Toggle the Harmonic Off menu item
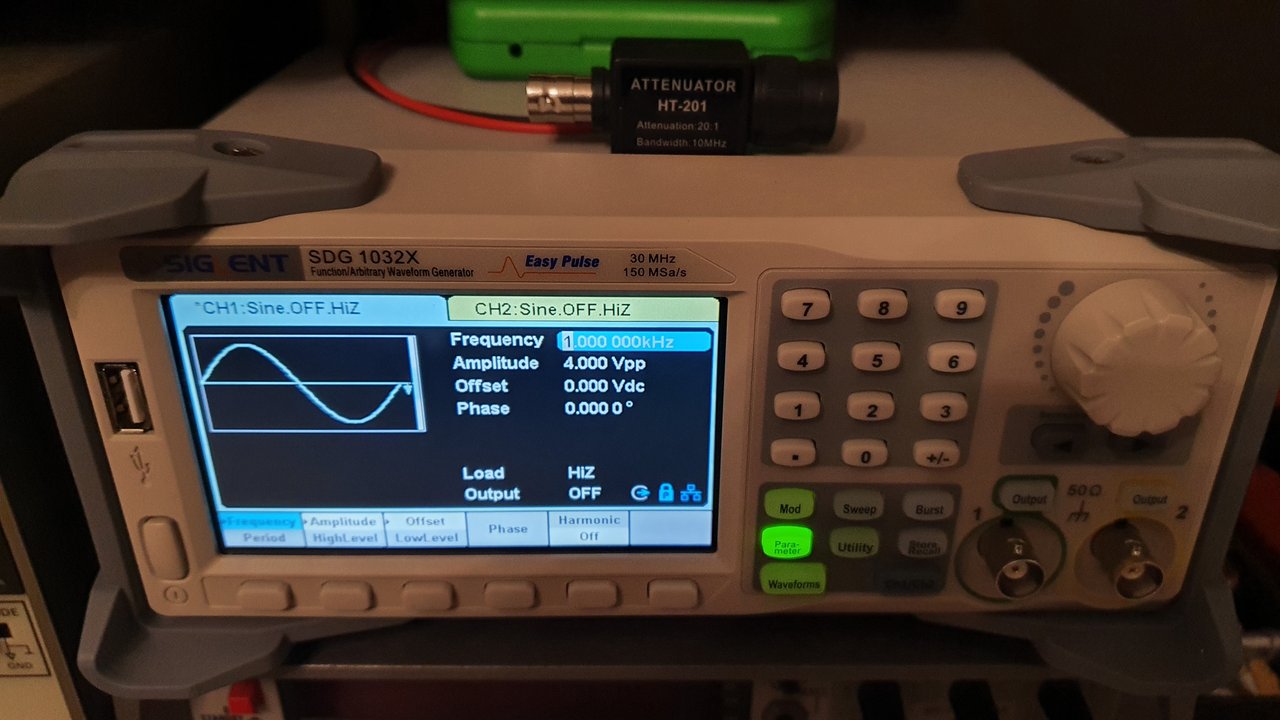 [x=589, y=528]
